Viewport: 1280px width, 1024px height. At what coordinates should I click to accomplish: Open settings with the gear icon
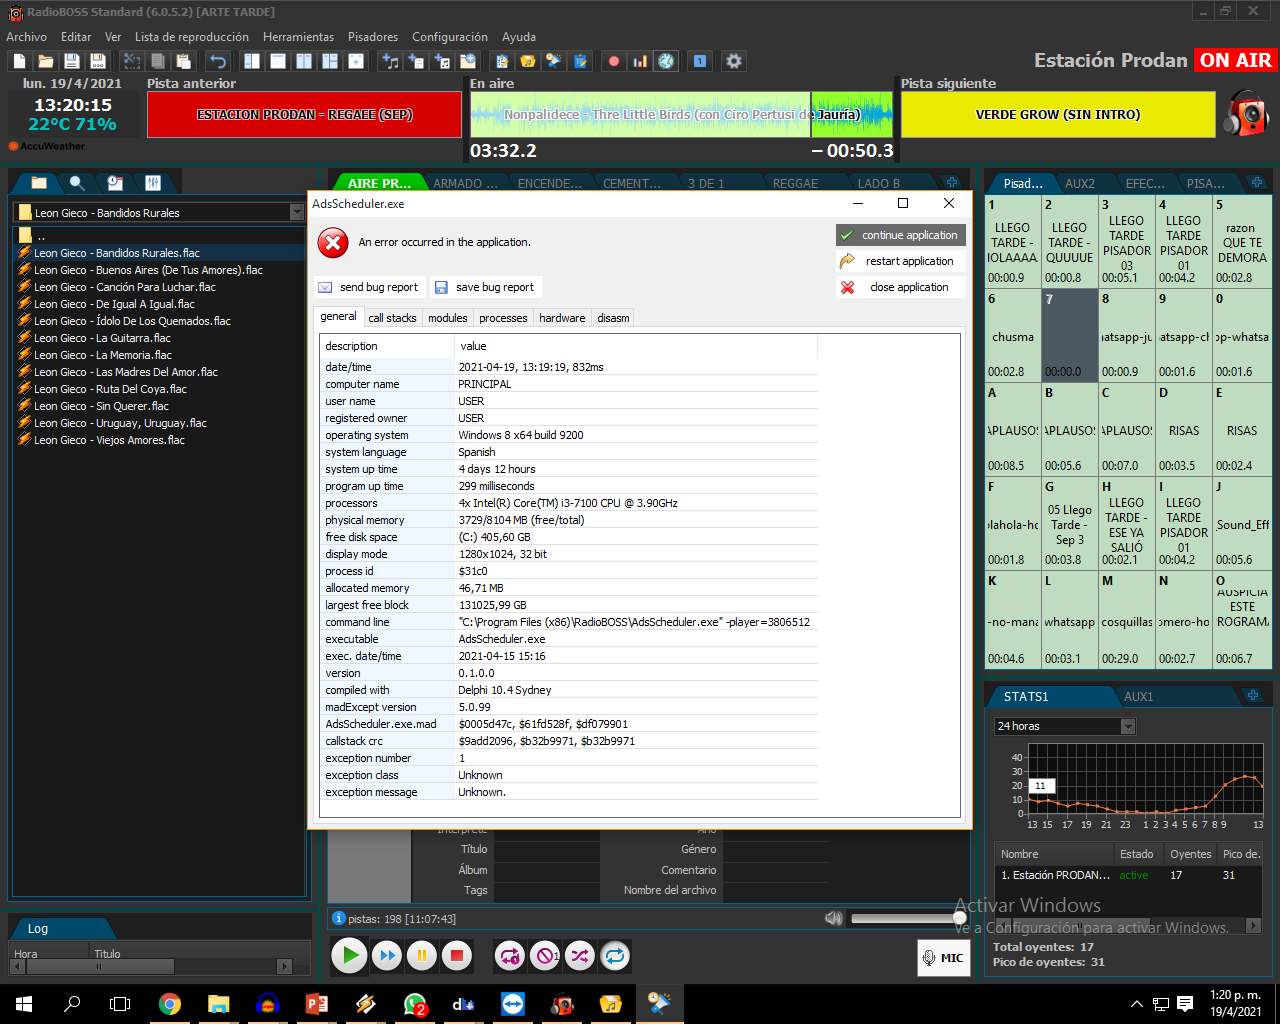[x=734, y=61]
